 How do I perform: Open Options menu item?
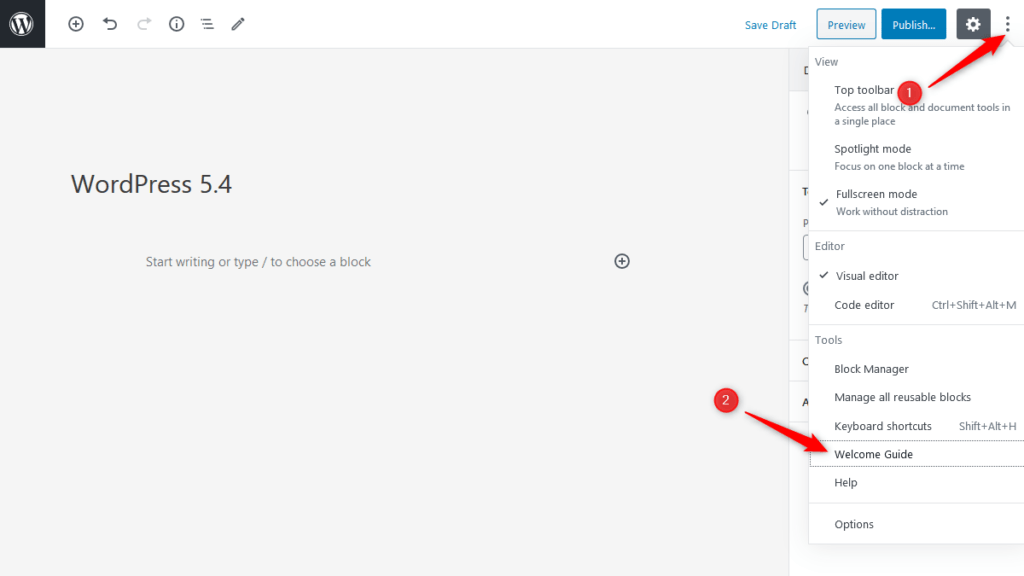[916, 524]
